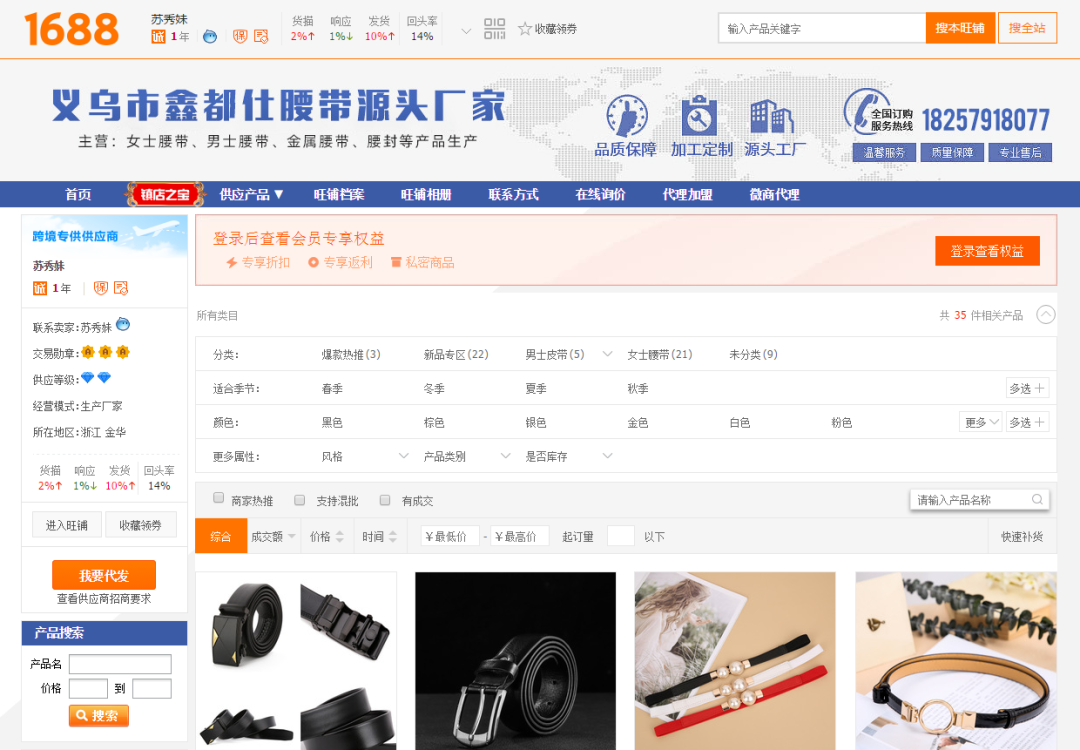1080x750 pixels.
Task: Click the 品质保障 quality assurance icon
Action: tap(626, 116)
